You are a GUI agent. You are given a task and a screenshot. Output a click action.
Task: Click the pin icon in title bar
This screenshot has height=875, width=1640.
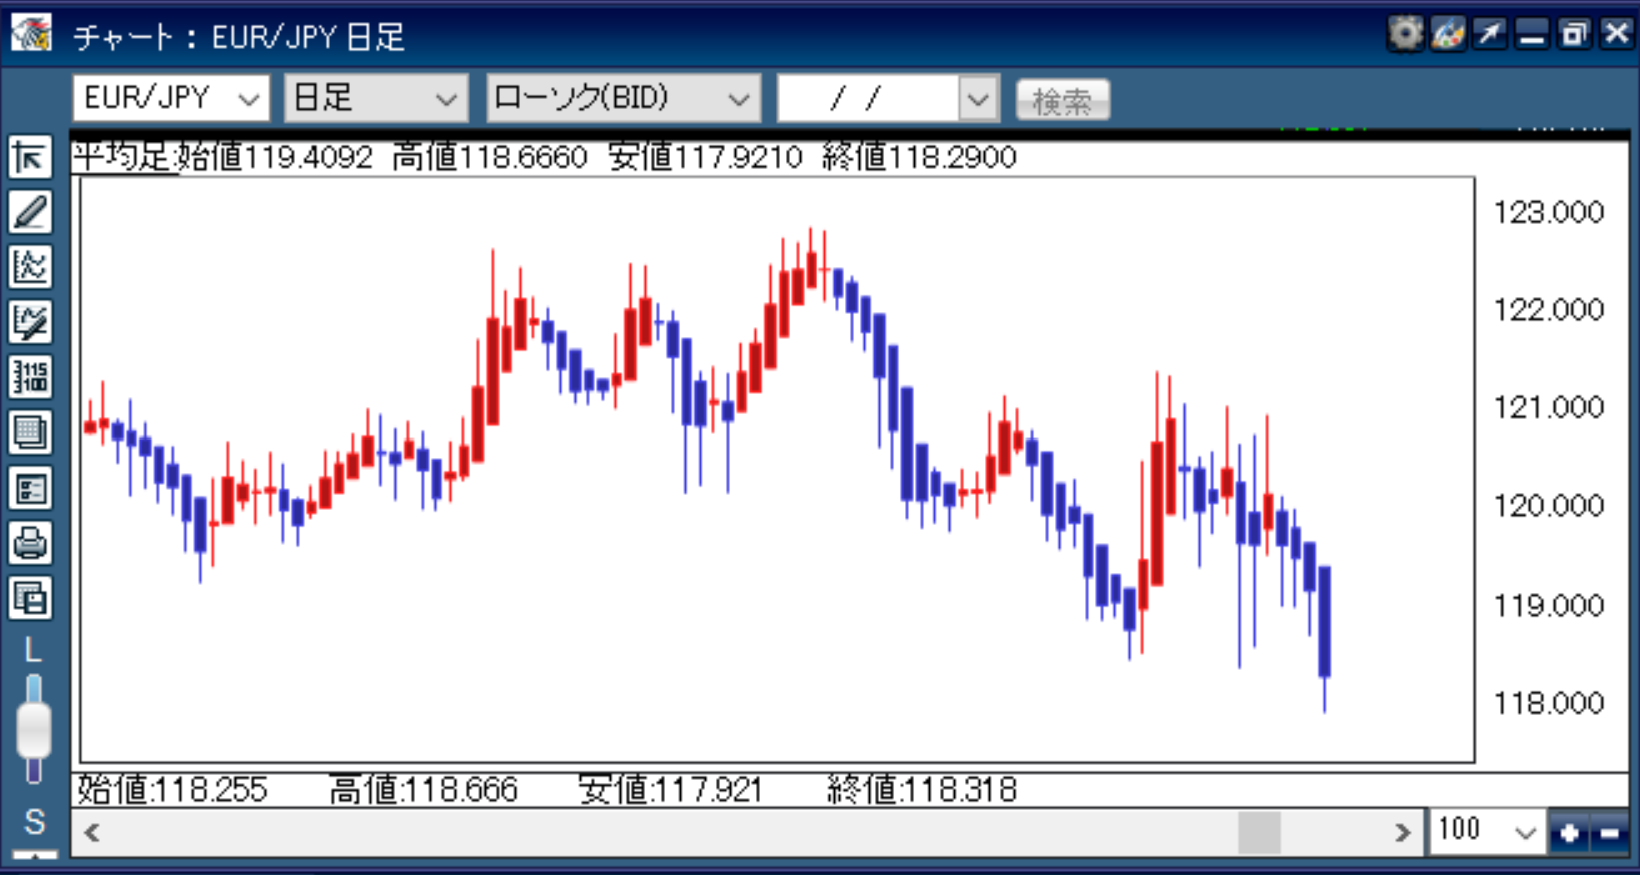point(1489,34)
